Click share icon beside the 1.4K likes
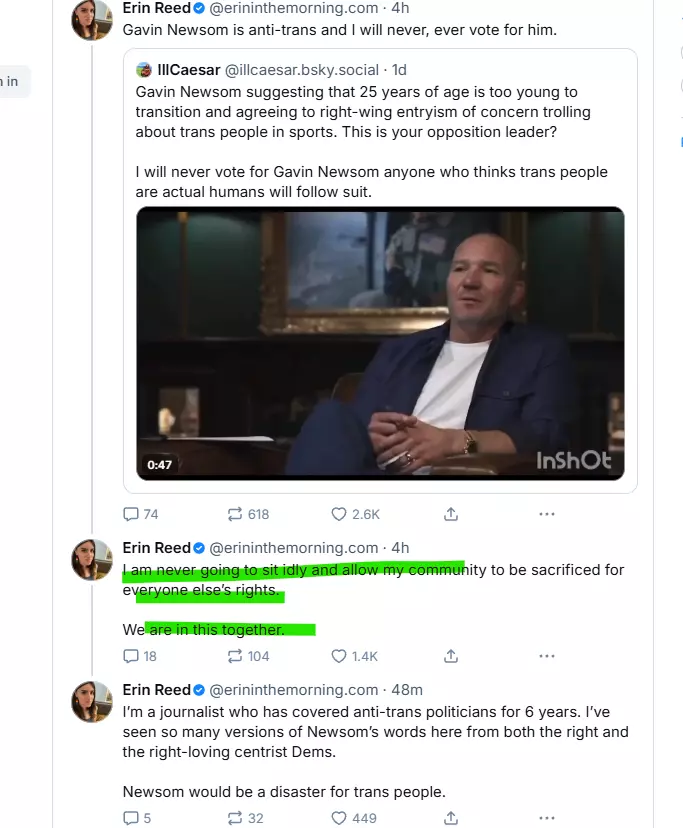 click(451, 656)
